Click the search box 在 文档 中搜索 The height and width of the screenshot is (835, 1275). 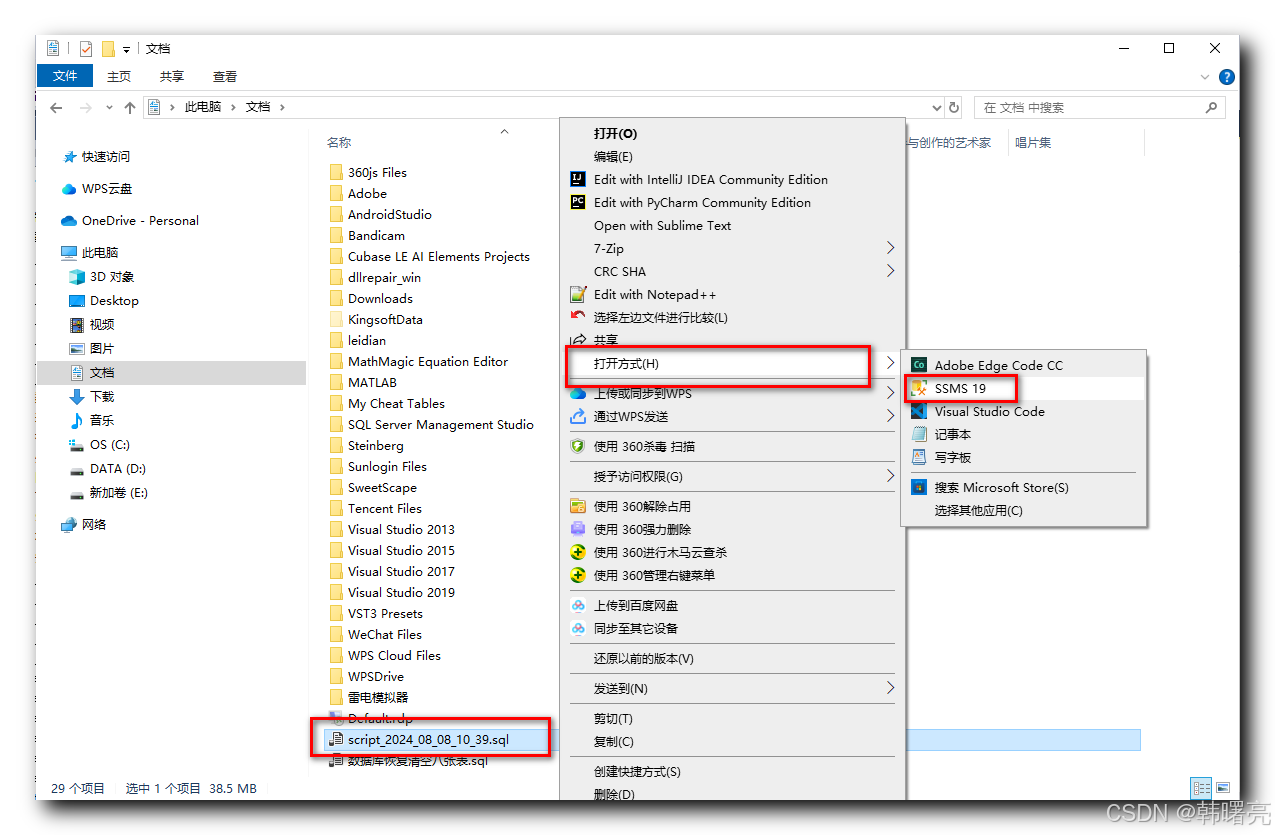click(x=1100, y=107)
